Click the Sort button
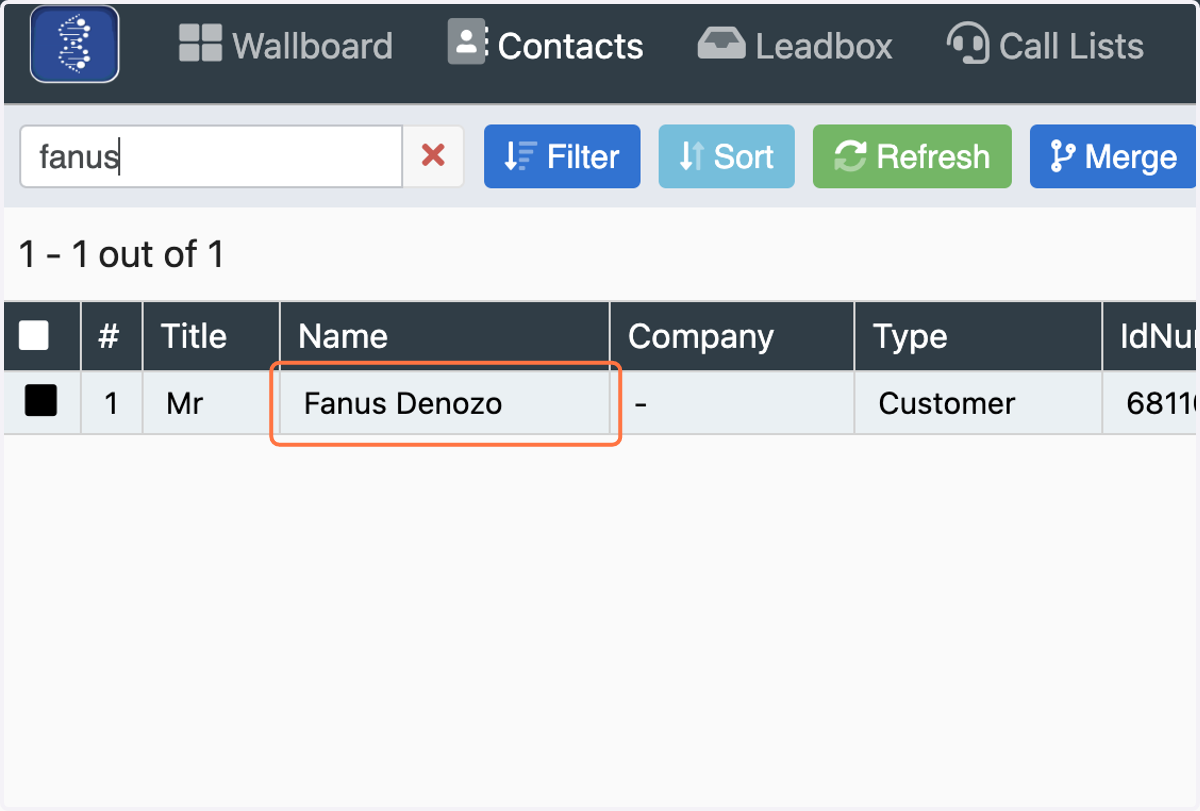The height and width of the screenshot is (811, 1200). click(727, 156)
